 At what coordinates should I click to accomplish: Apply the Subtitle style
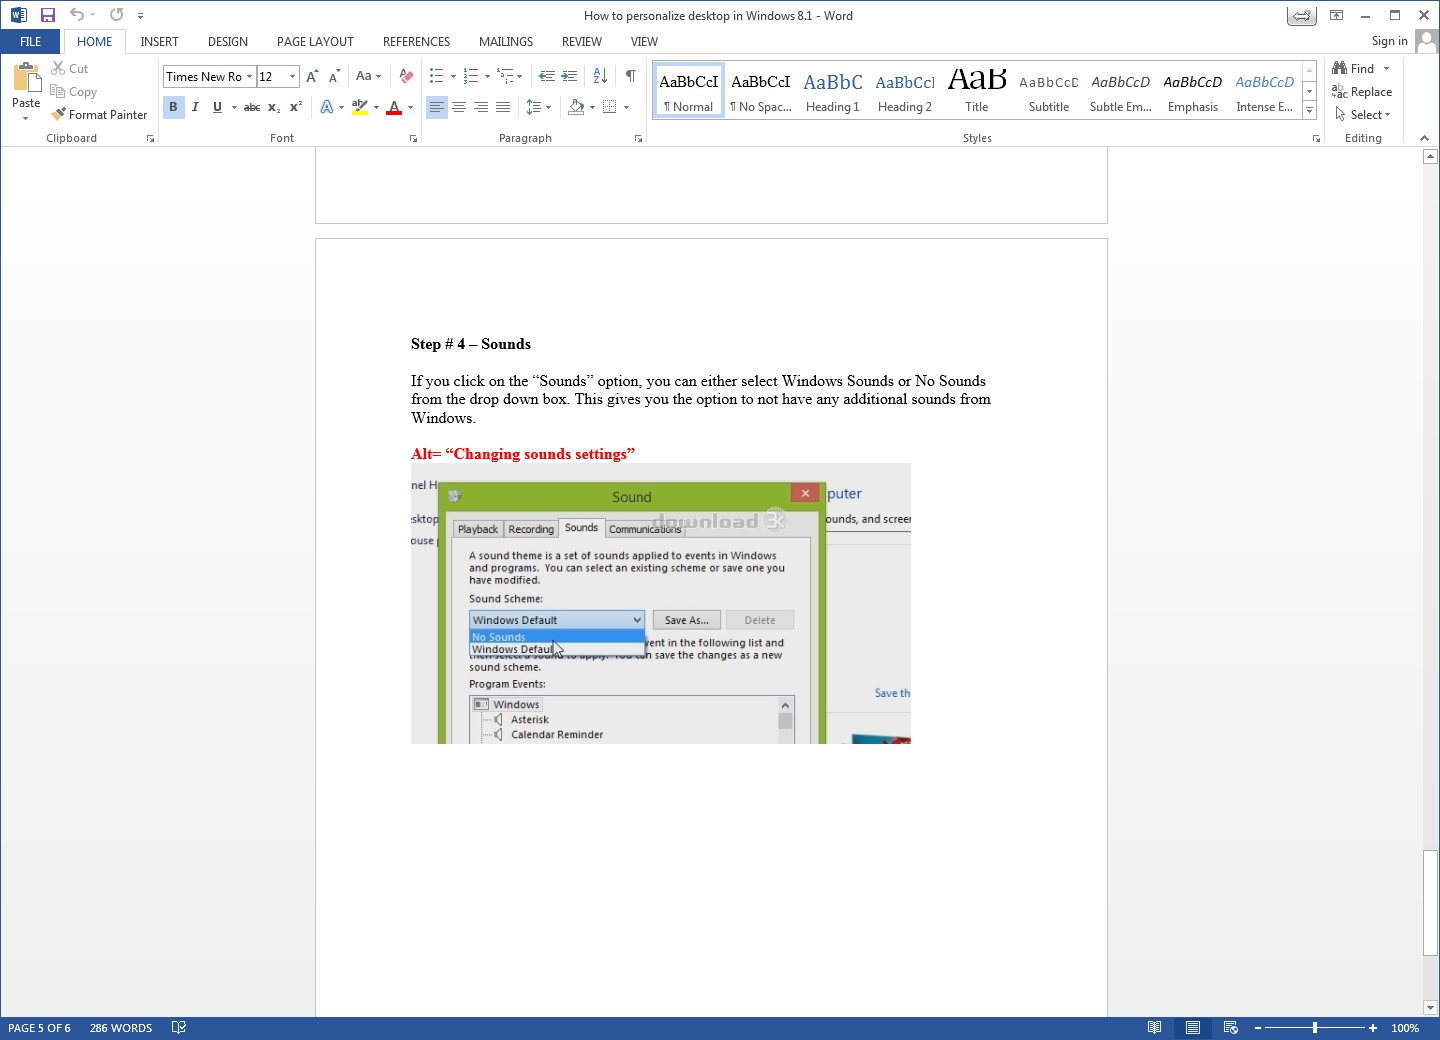[x=1049, y=91]
